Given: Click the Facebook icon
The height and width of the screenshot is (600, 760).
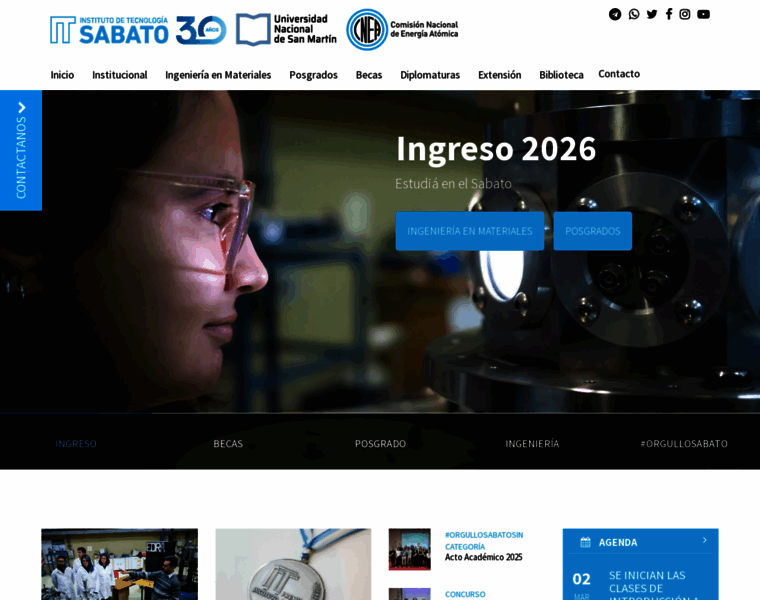Looking at the screenshot, I should tap(669, 14).
